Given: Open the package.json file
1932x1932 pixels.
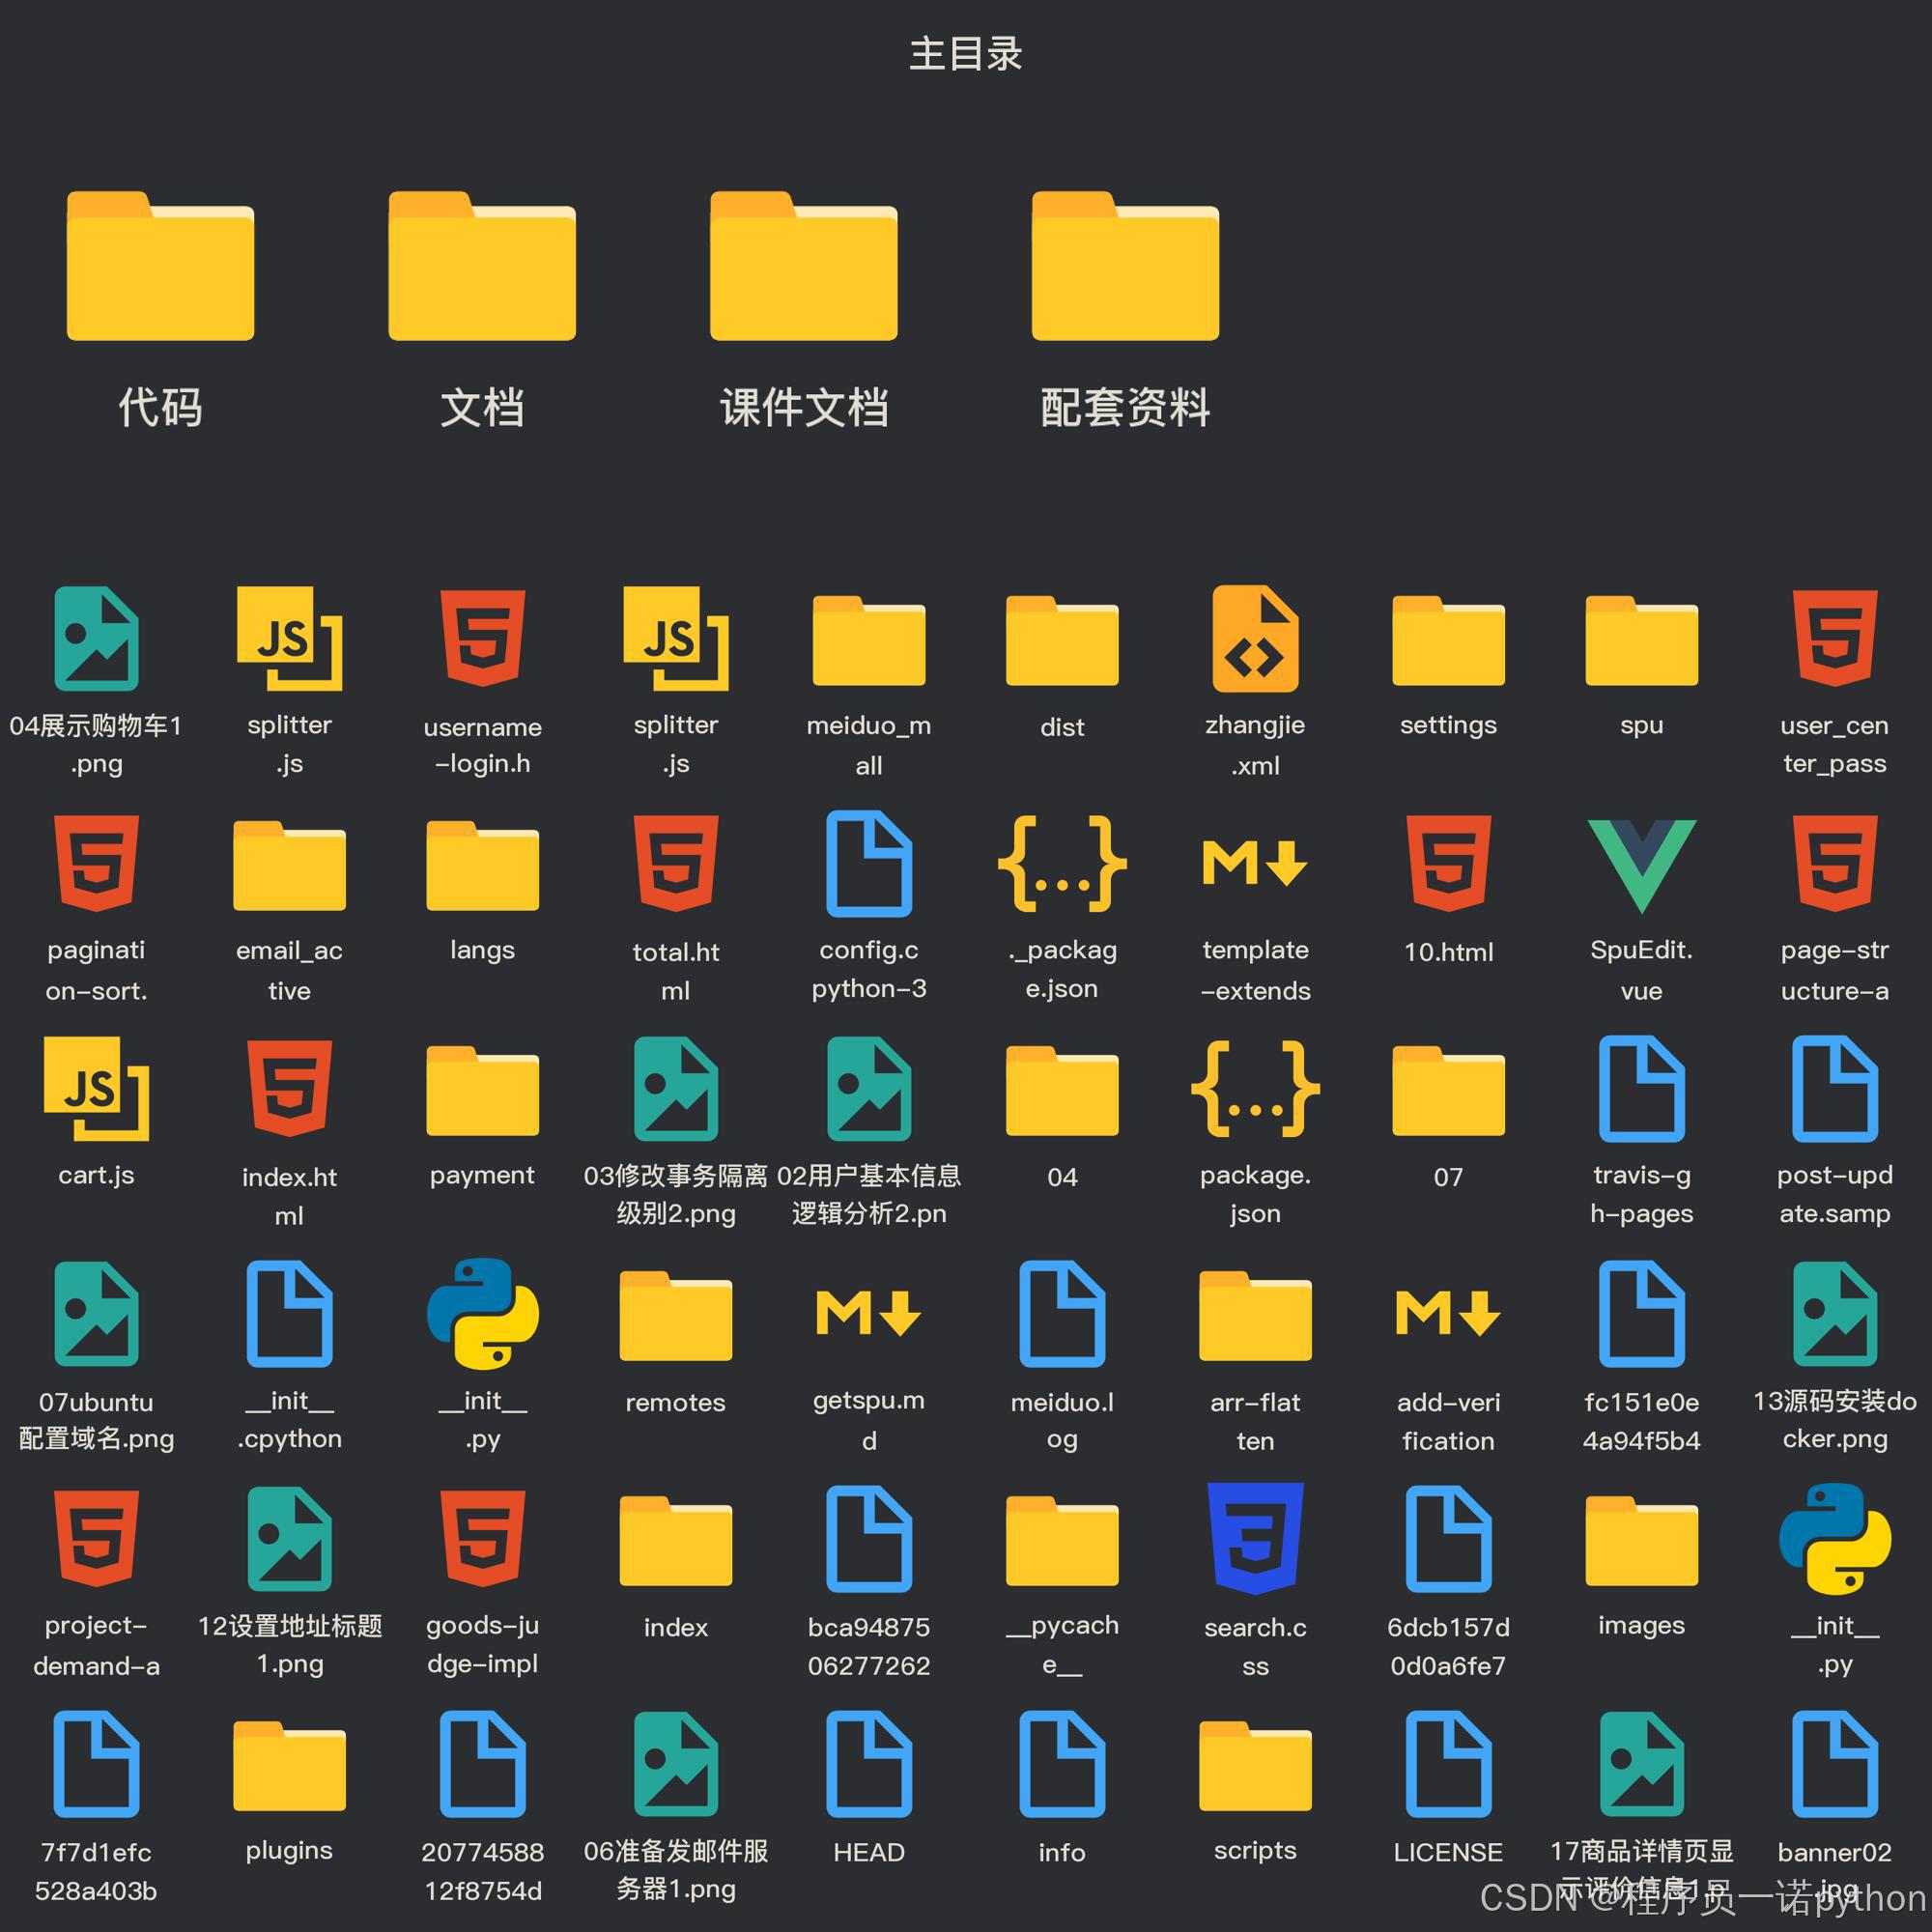Looking at the screenshot, I should (1255, 1089).
